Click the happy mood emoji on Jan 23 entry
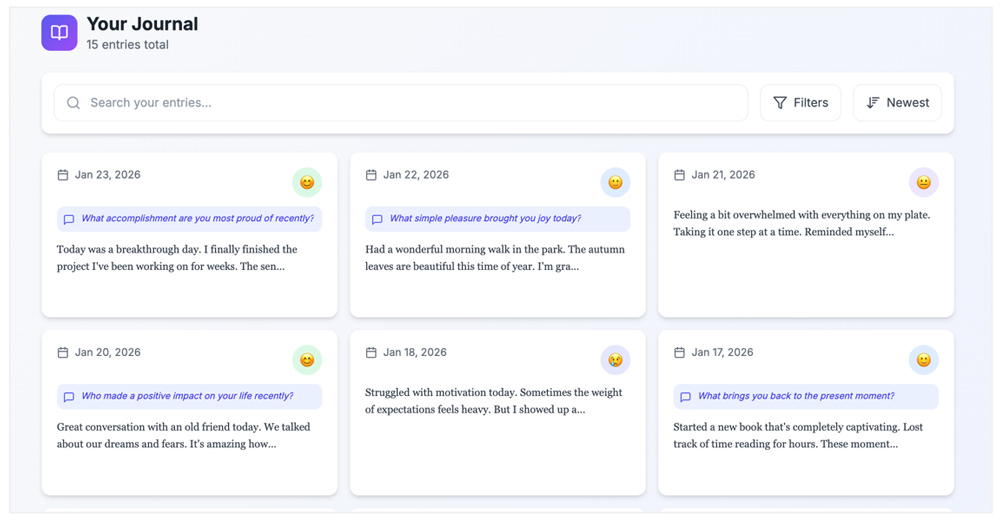The height and width of the screenshot is (525, 1000). [x=307, y=182]
